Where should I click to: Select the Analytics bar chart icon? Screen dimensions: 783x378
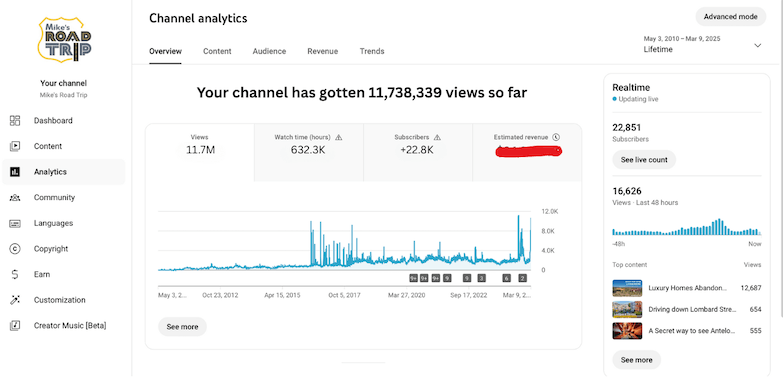[15, 172]
